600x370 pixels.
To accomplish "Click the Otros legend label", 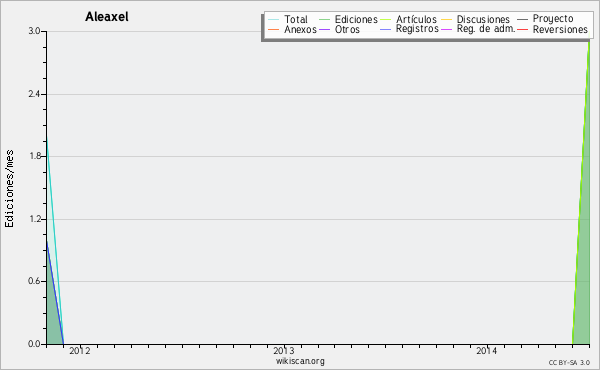I will (347, 29).
